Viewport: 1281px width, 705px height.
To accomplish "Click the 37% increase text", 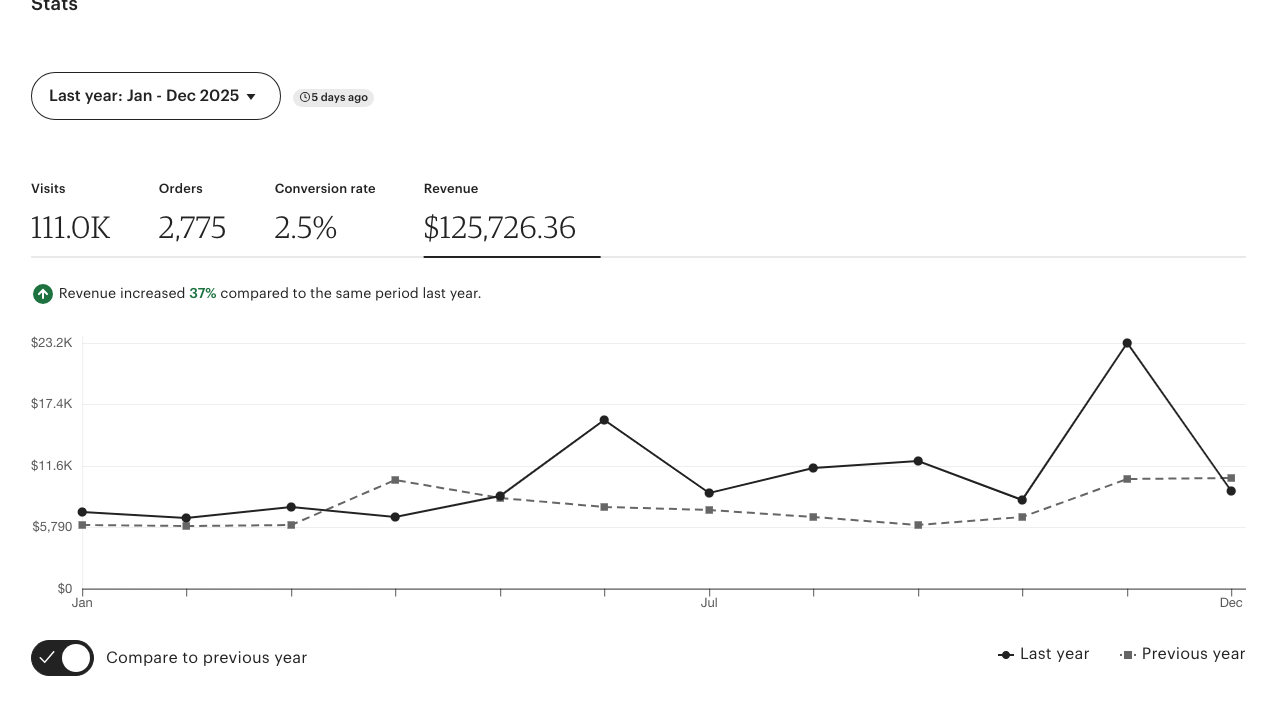I will tap(202, 294).
